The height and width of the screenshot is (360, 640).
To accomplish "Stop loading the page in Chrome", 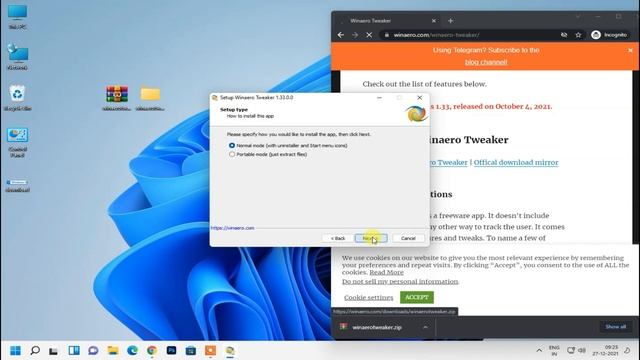I will click(x=369, y=35).
